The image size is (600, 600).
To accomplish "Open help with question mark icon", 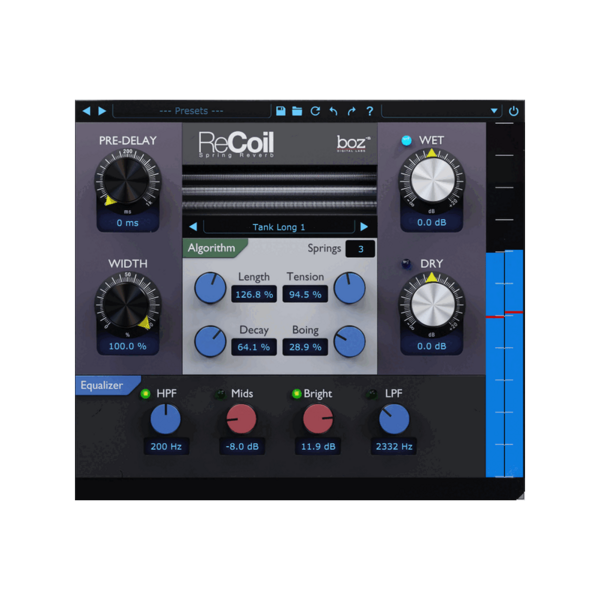I will click(370, 111).
